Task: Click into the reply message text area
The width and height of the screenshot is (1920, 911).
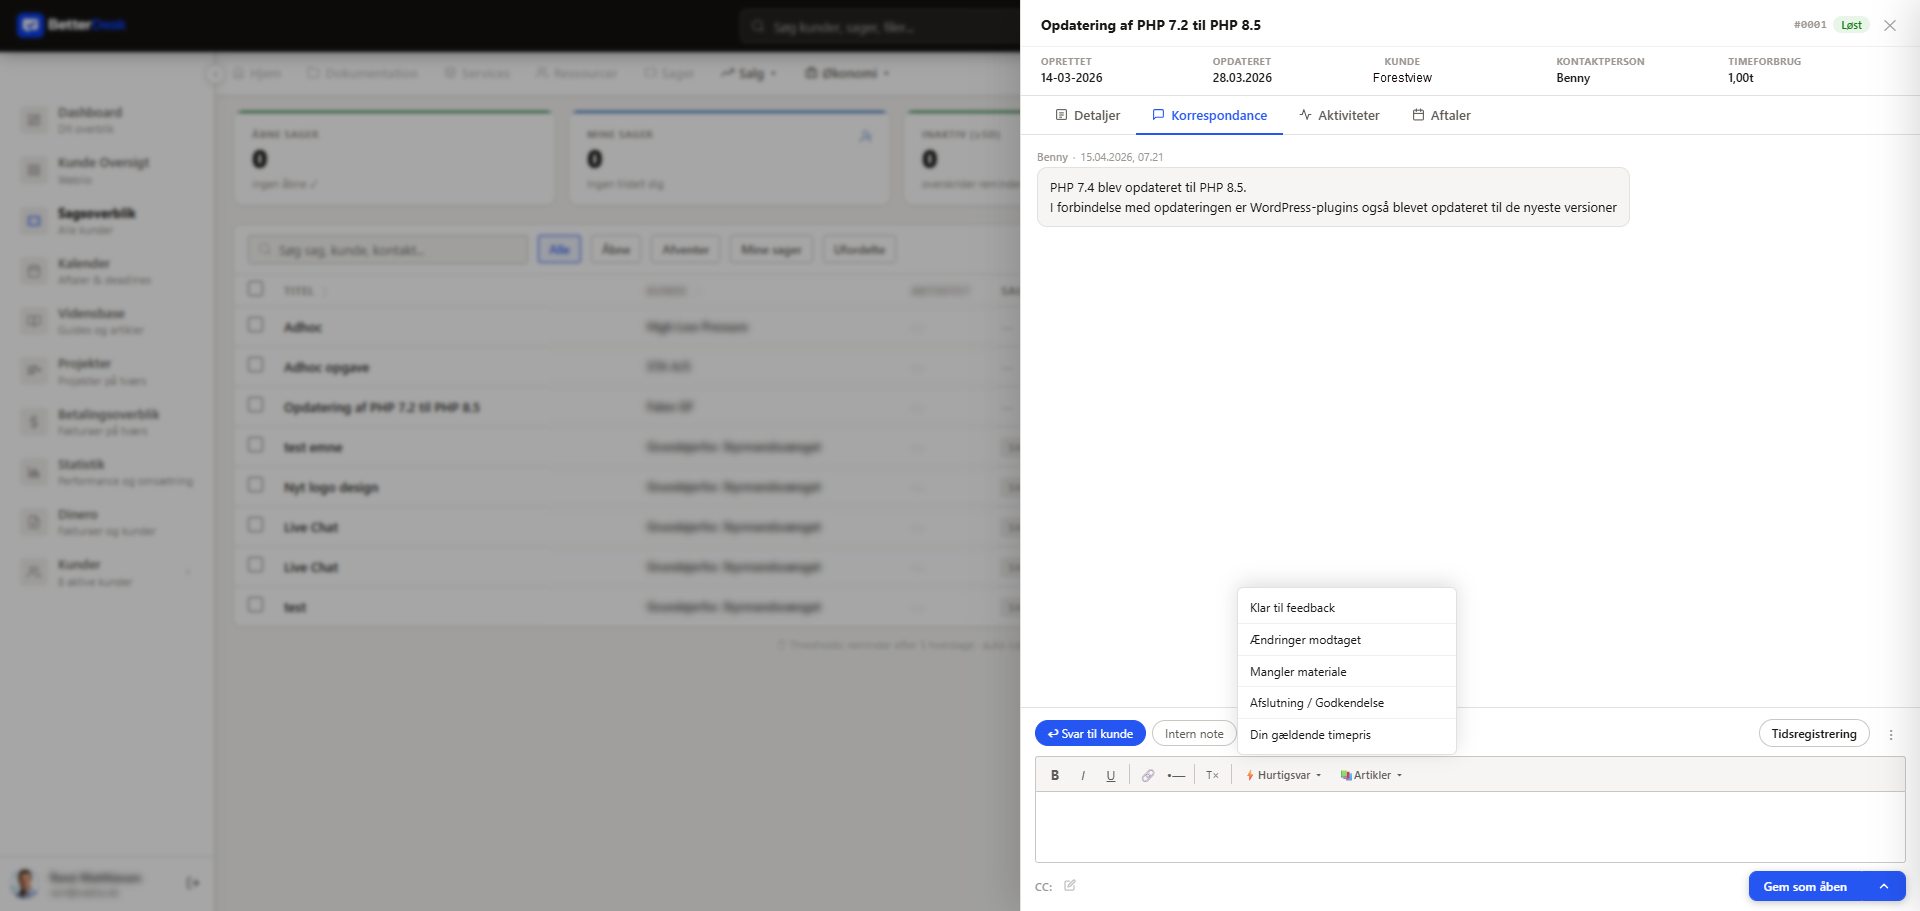Action: tap(1469, 827)
